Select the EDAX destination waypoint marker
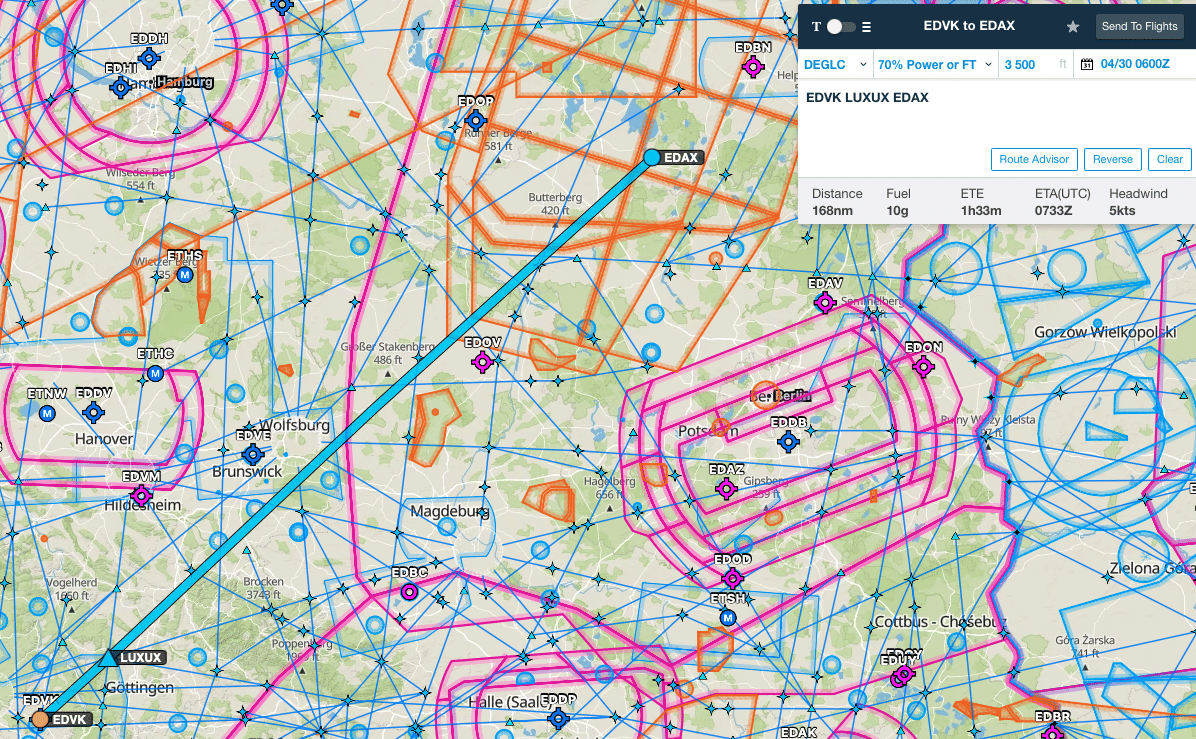Screen dimensions: 1196x739 652,157
